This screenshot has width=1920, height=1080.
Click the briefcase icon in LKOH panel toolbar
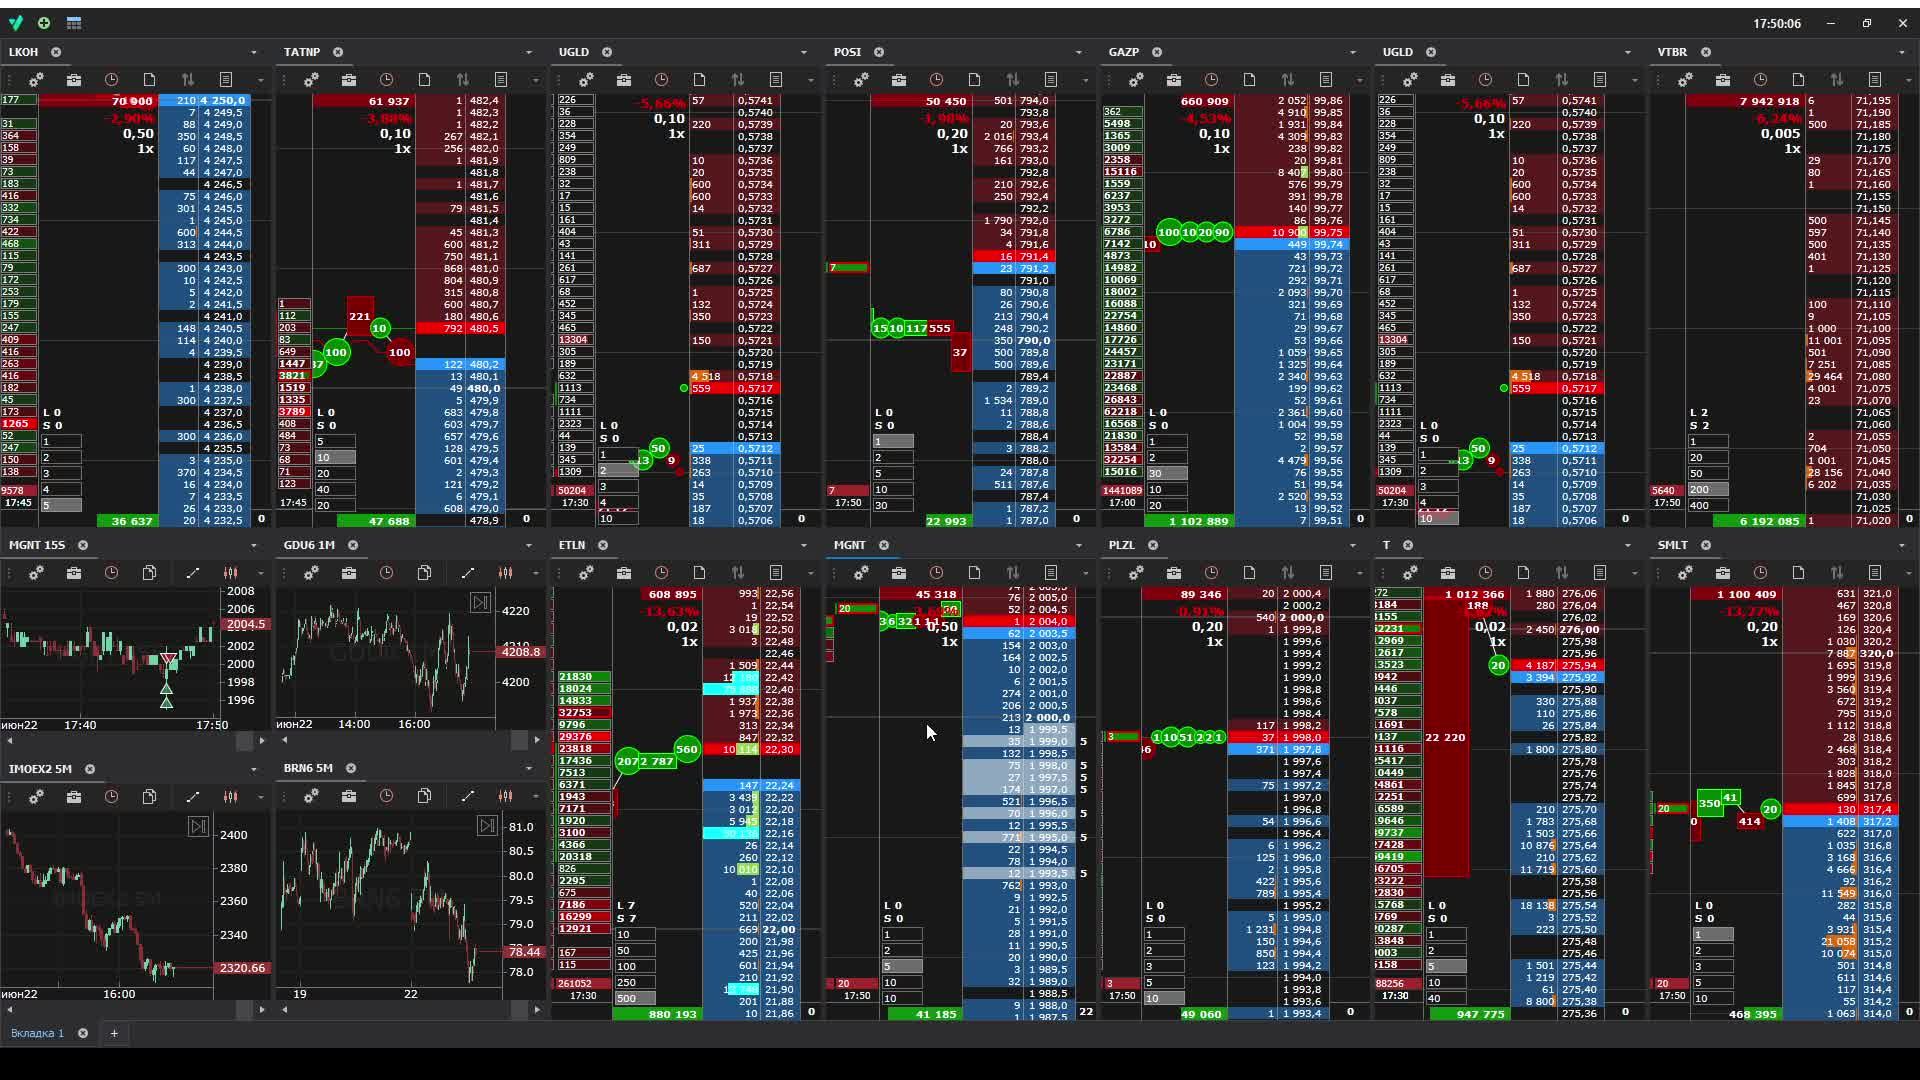coord(74,80)
